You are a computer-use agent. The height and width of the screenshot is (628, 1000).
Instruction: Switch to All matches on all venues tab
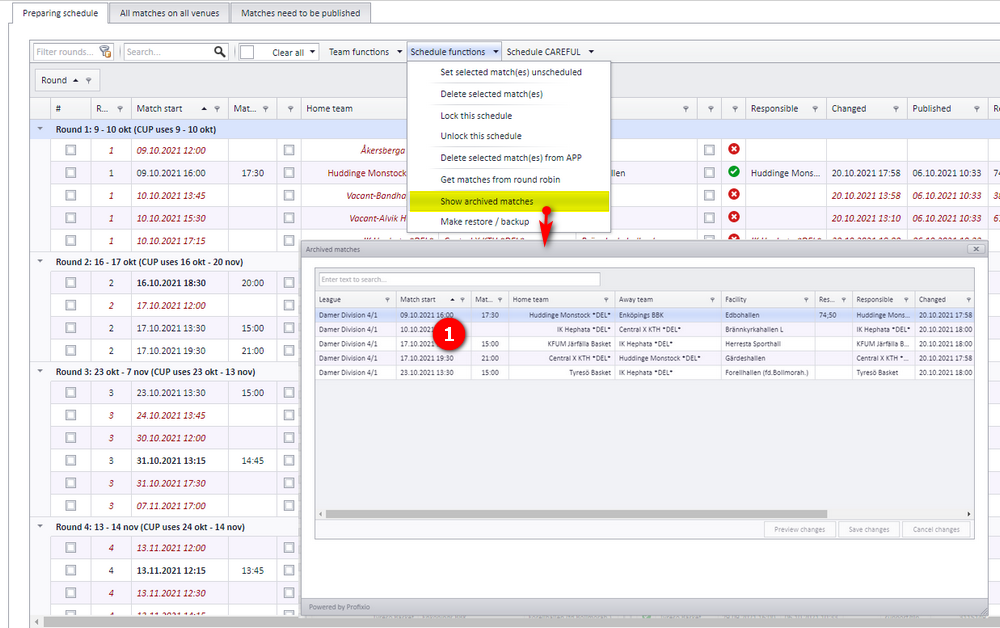click(170, 13)
